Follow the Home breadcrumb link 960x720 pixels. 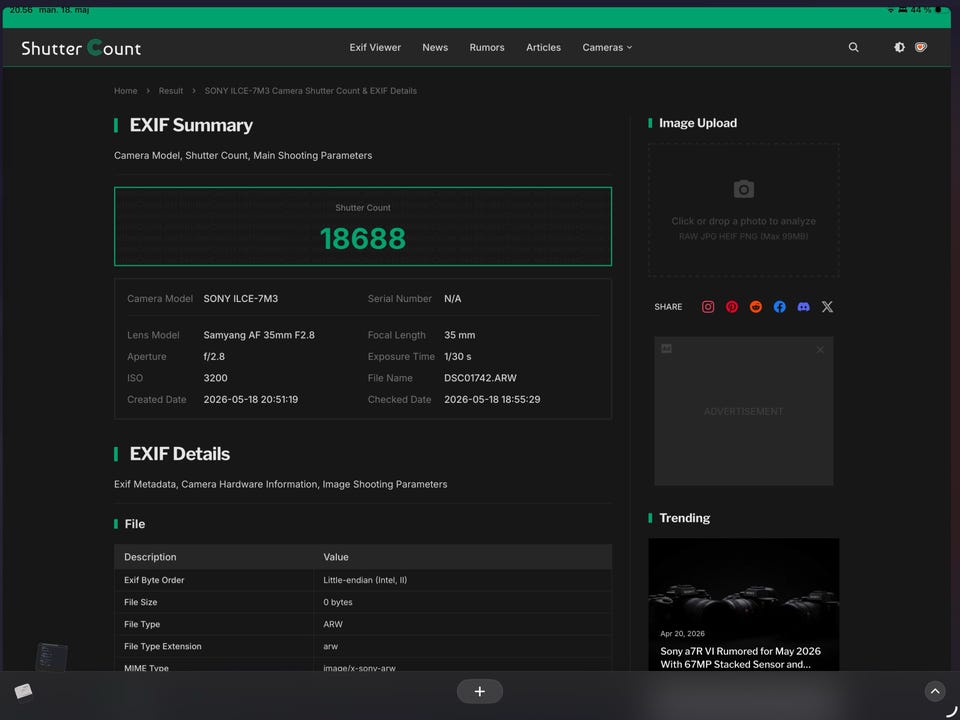pos(126,91)
